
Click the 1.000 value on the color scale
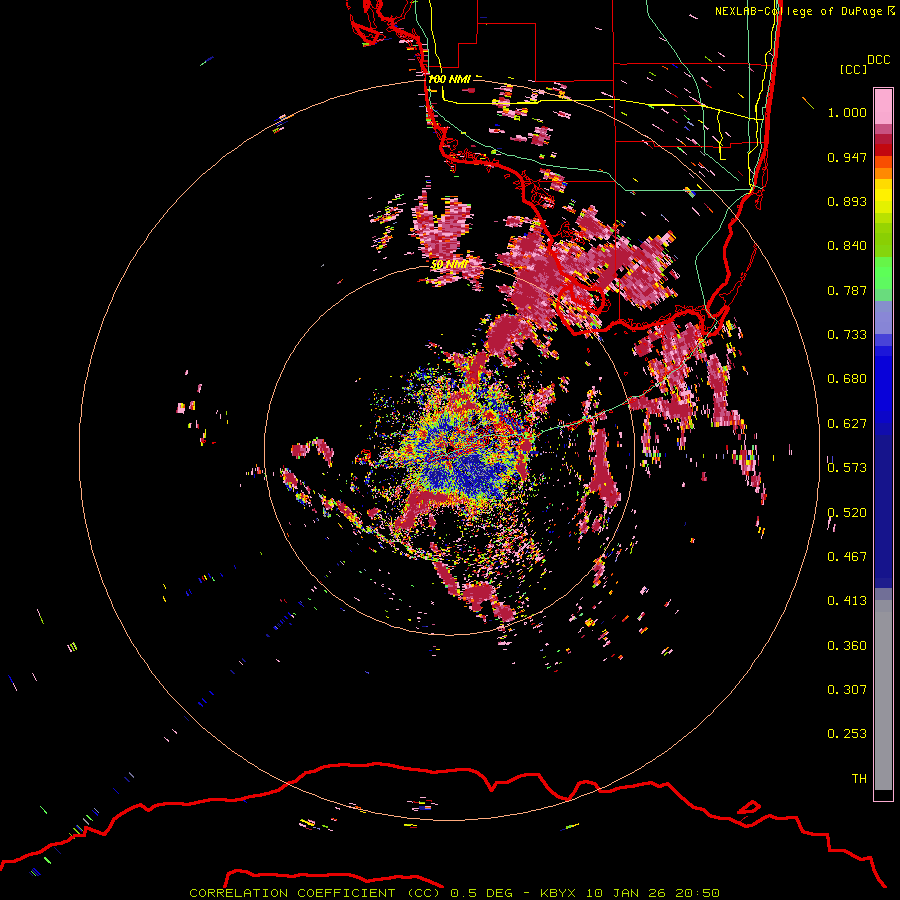click(847, 112)
